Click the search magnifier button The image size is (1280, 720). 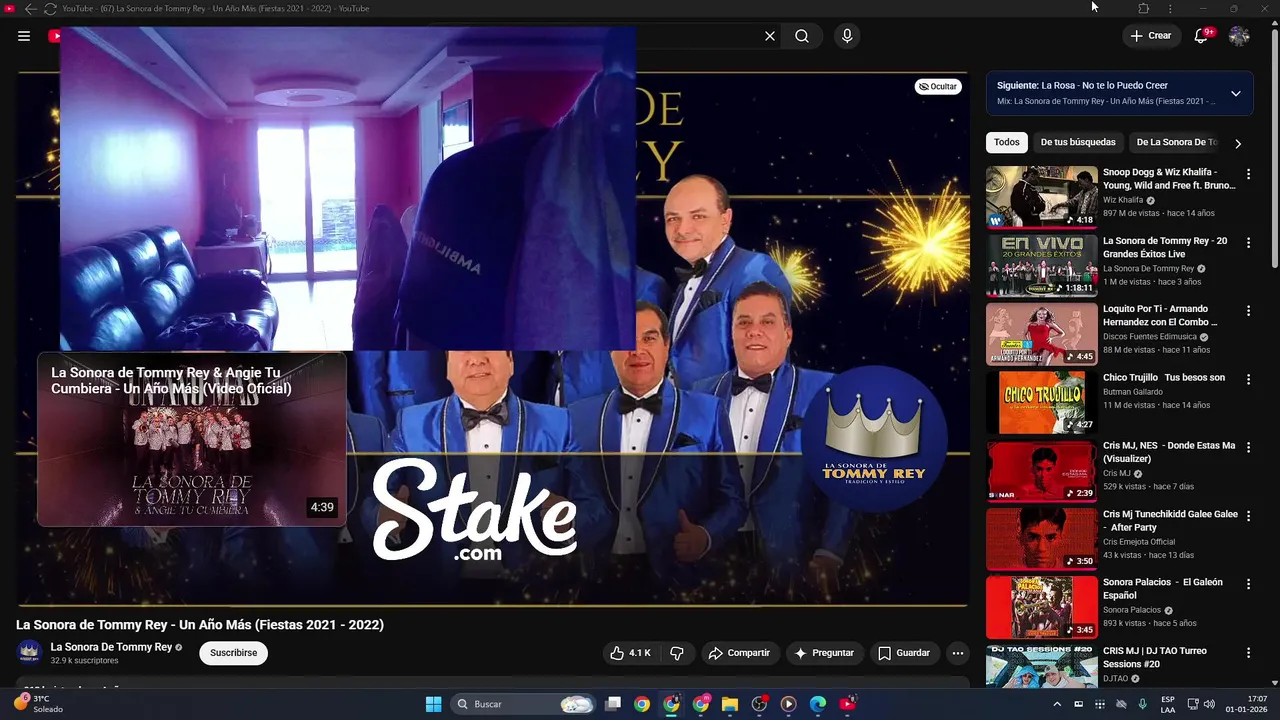802,36
